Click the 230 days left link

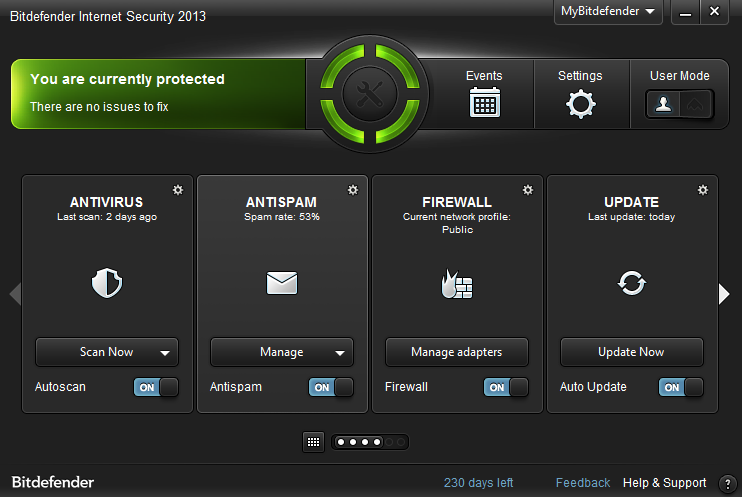478,483
